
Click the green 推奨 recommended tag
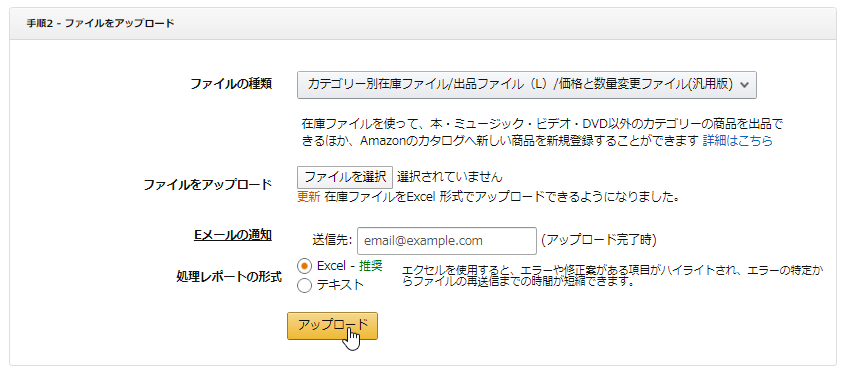coord(371,266)
